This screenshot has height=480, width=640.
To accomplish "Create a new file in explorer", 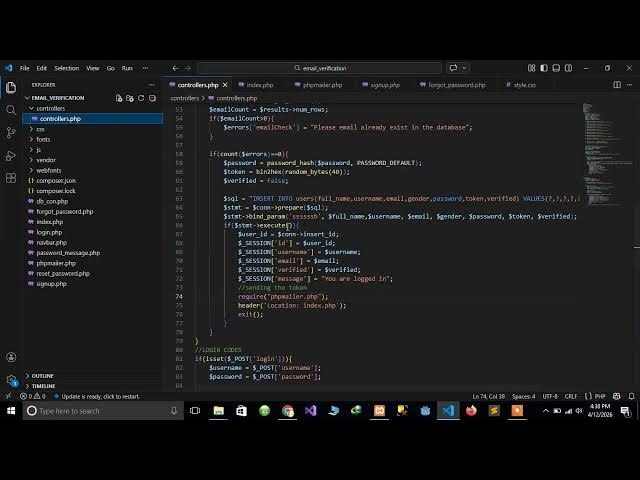I will pos(119,98).
